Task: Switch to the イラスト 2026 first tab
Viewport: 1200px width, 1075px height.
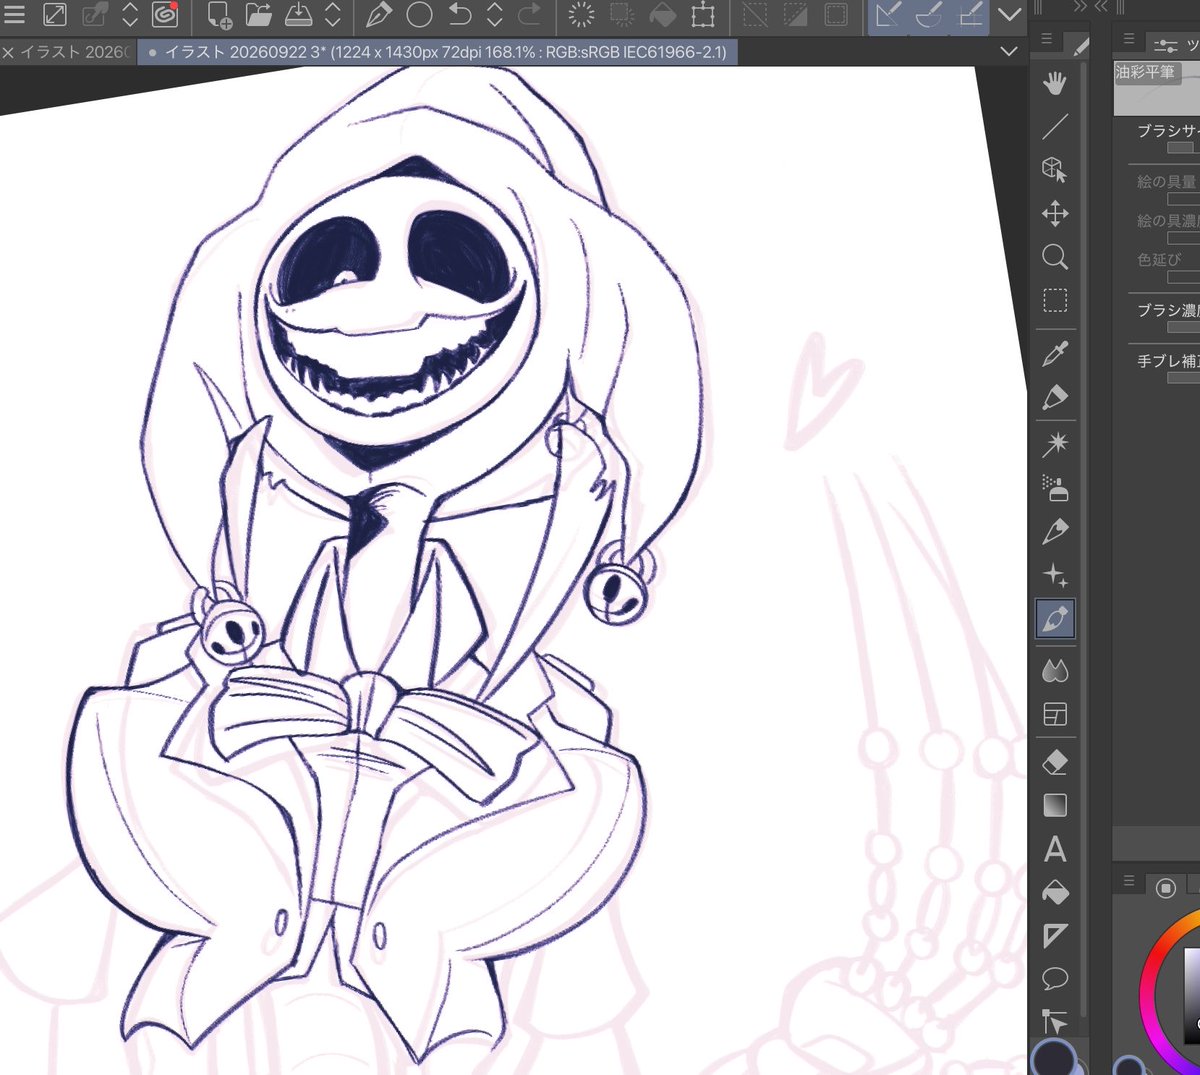Action: tap(75, 52)
